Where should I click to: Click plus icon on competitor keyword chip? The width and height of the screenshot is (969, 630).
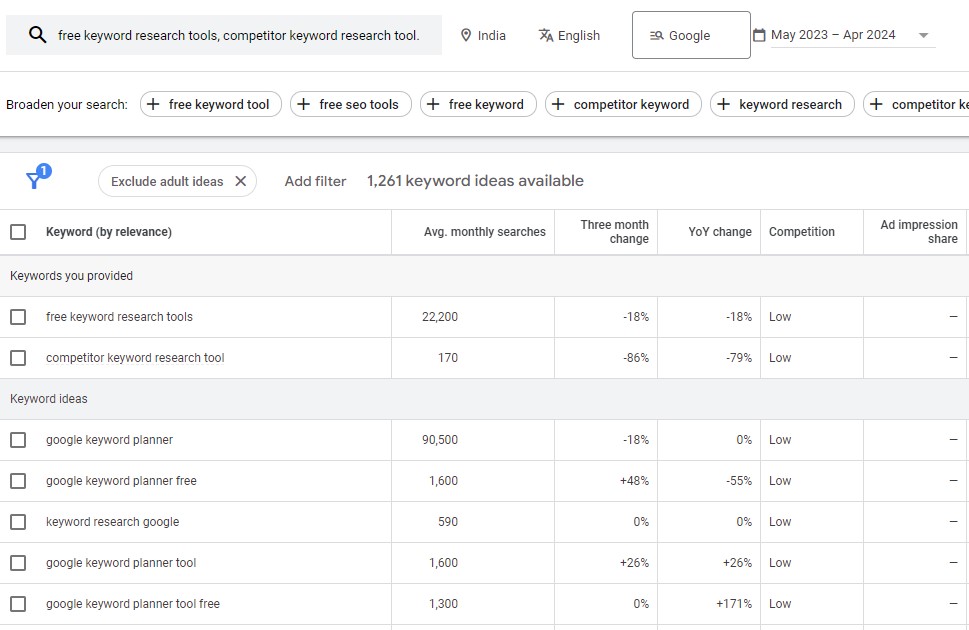pyautogui.click(x=558, y=104)
